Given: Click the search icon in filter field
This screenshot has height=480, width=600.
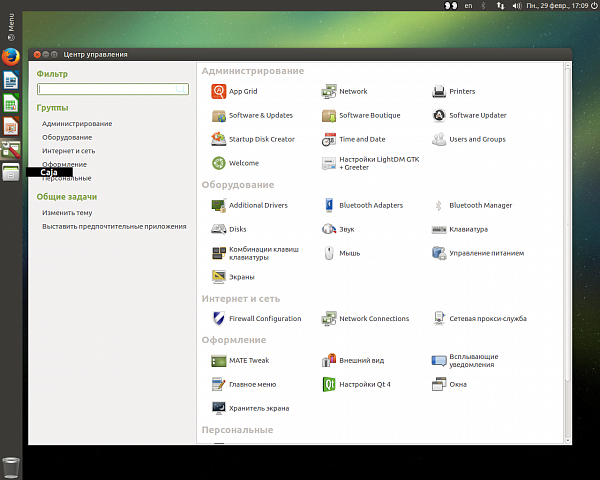Looking at the screenshot, I should [181, 89].
